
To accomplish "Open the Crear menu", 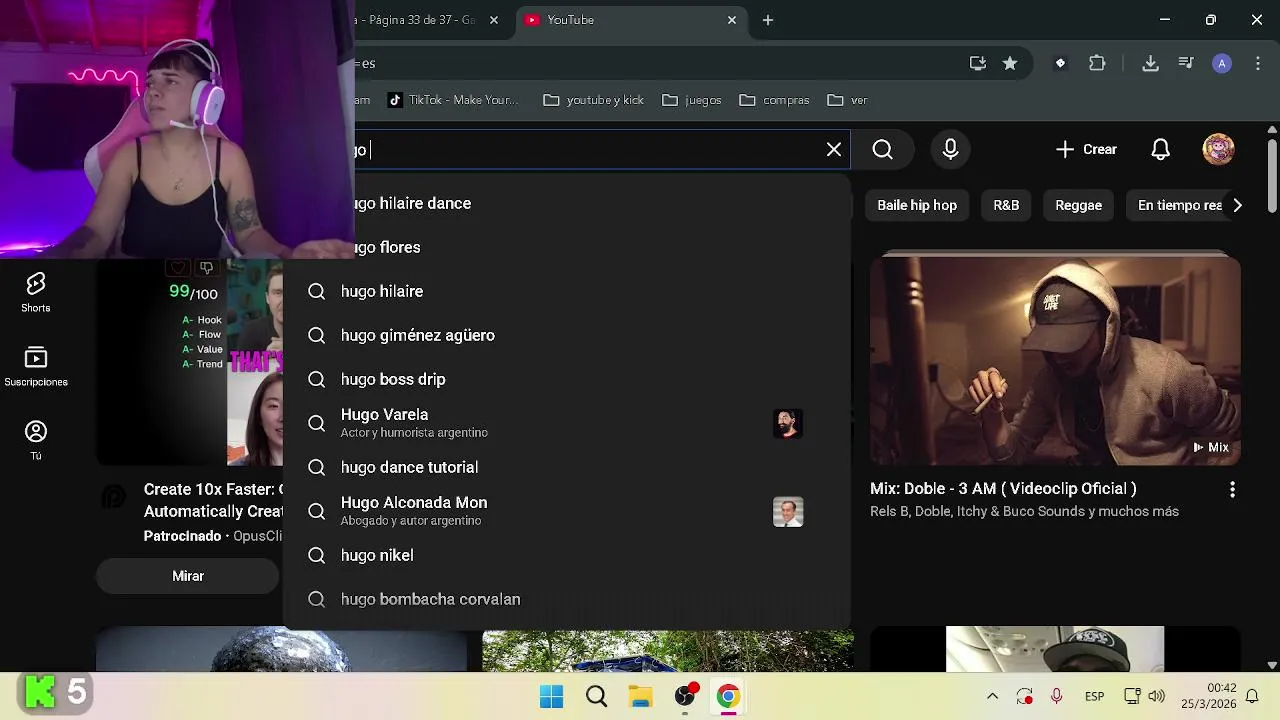I will point(1086,149).
